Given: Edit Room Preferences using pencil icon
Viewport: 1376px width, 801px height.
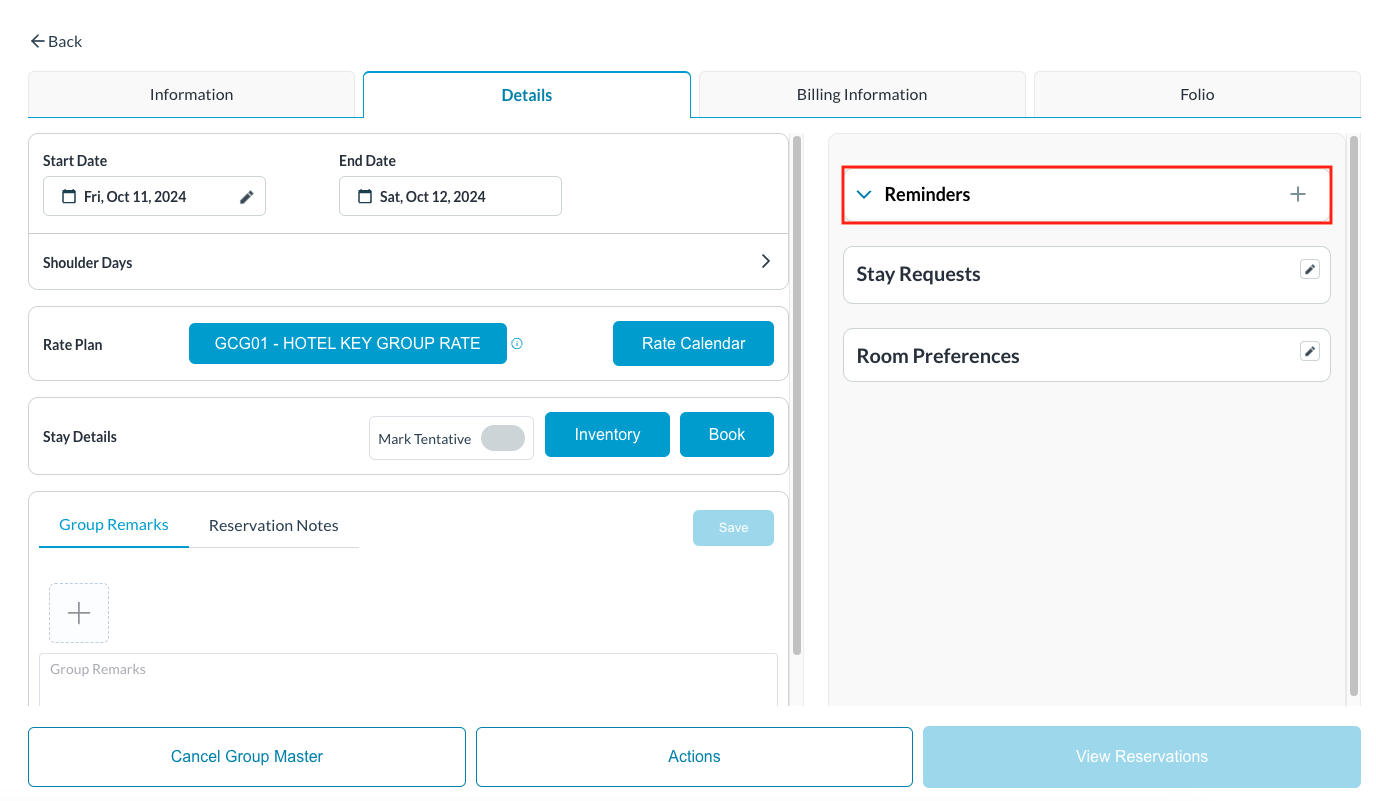Looking at the screenshot, I should (x=1309, y=351).
